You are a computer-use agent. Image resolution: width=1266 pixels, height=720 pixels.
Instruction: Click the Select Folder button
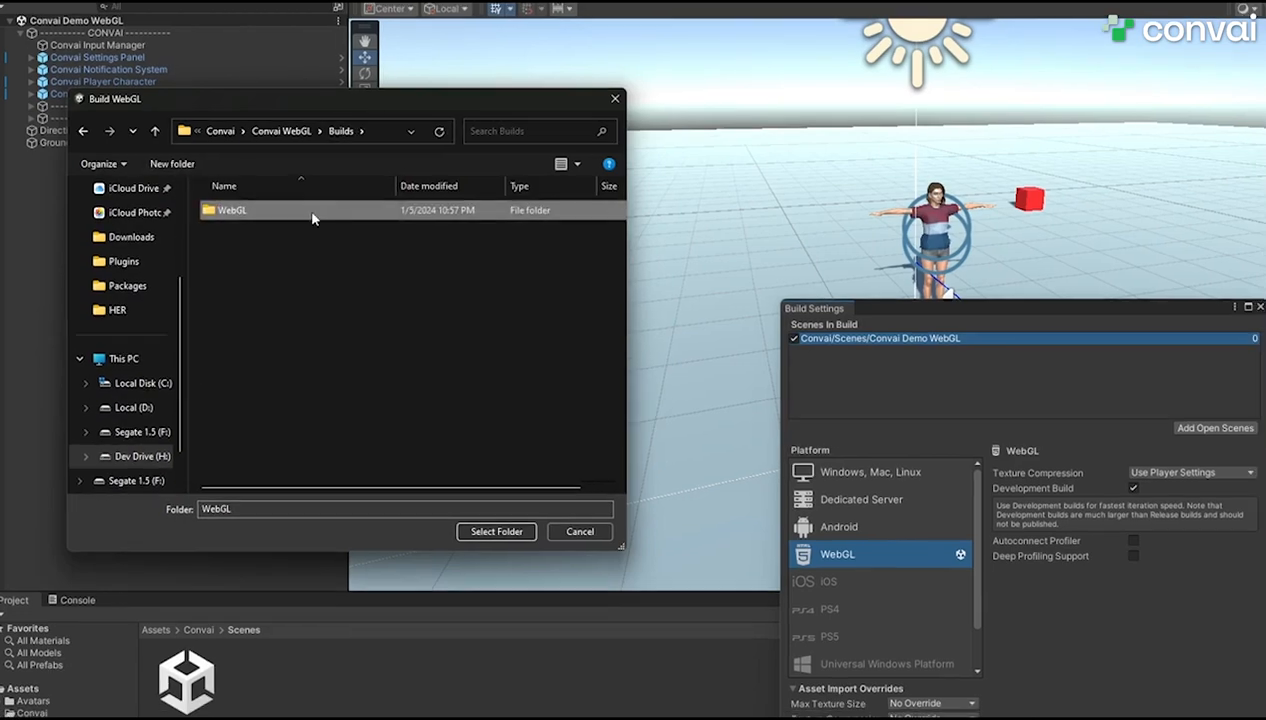click(x=496, y=532)
